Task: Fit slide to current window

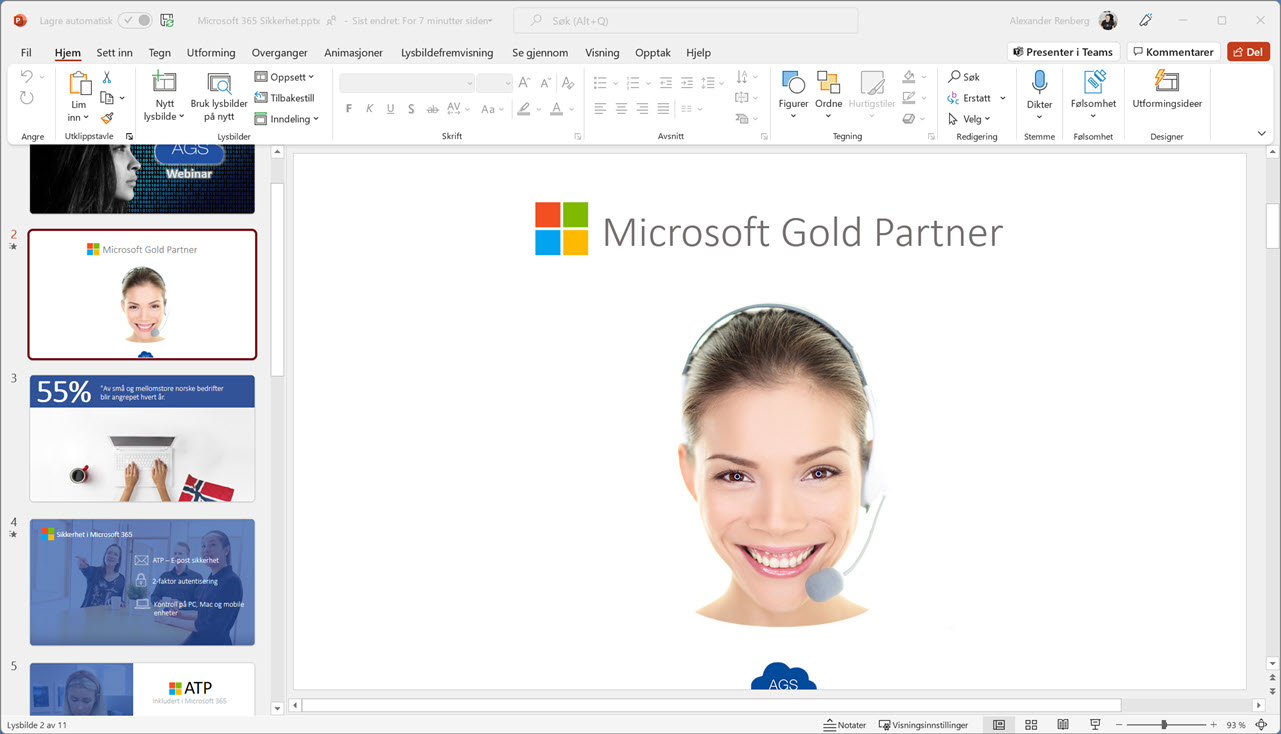Action: (1263, 725)
